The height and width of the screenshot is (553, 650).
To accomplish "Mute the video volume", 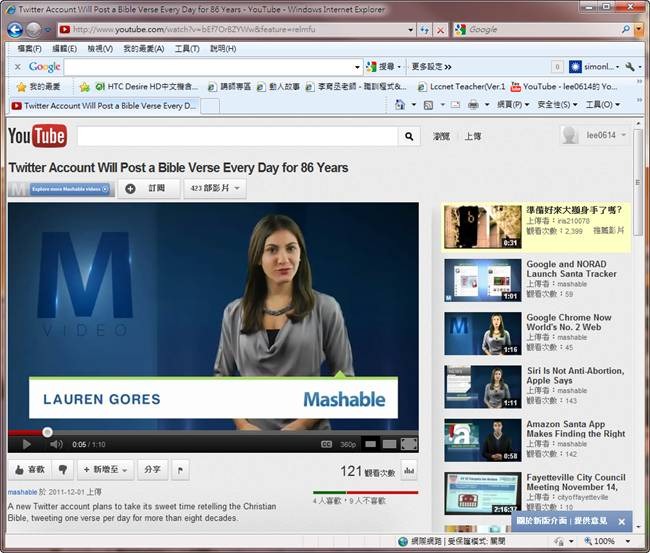I will (x=55, y=444).
